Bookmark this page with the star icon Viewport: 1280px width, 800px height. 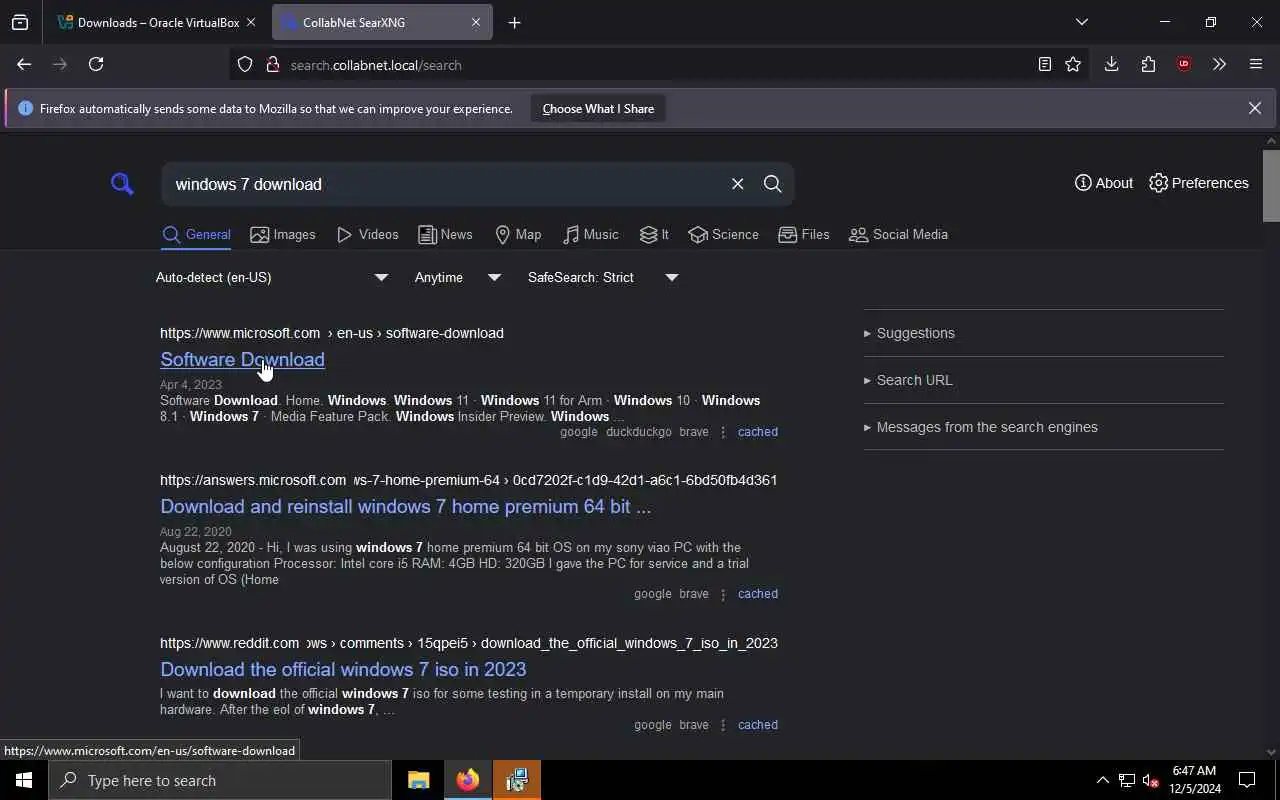pos(1073,64)
